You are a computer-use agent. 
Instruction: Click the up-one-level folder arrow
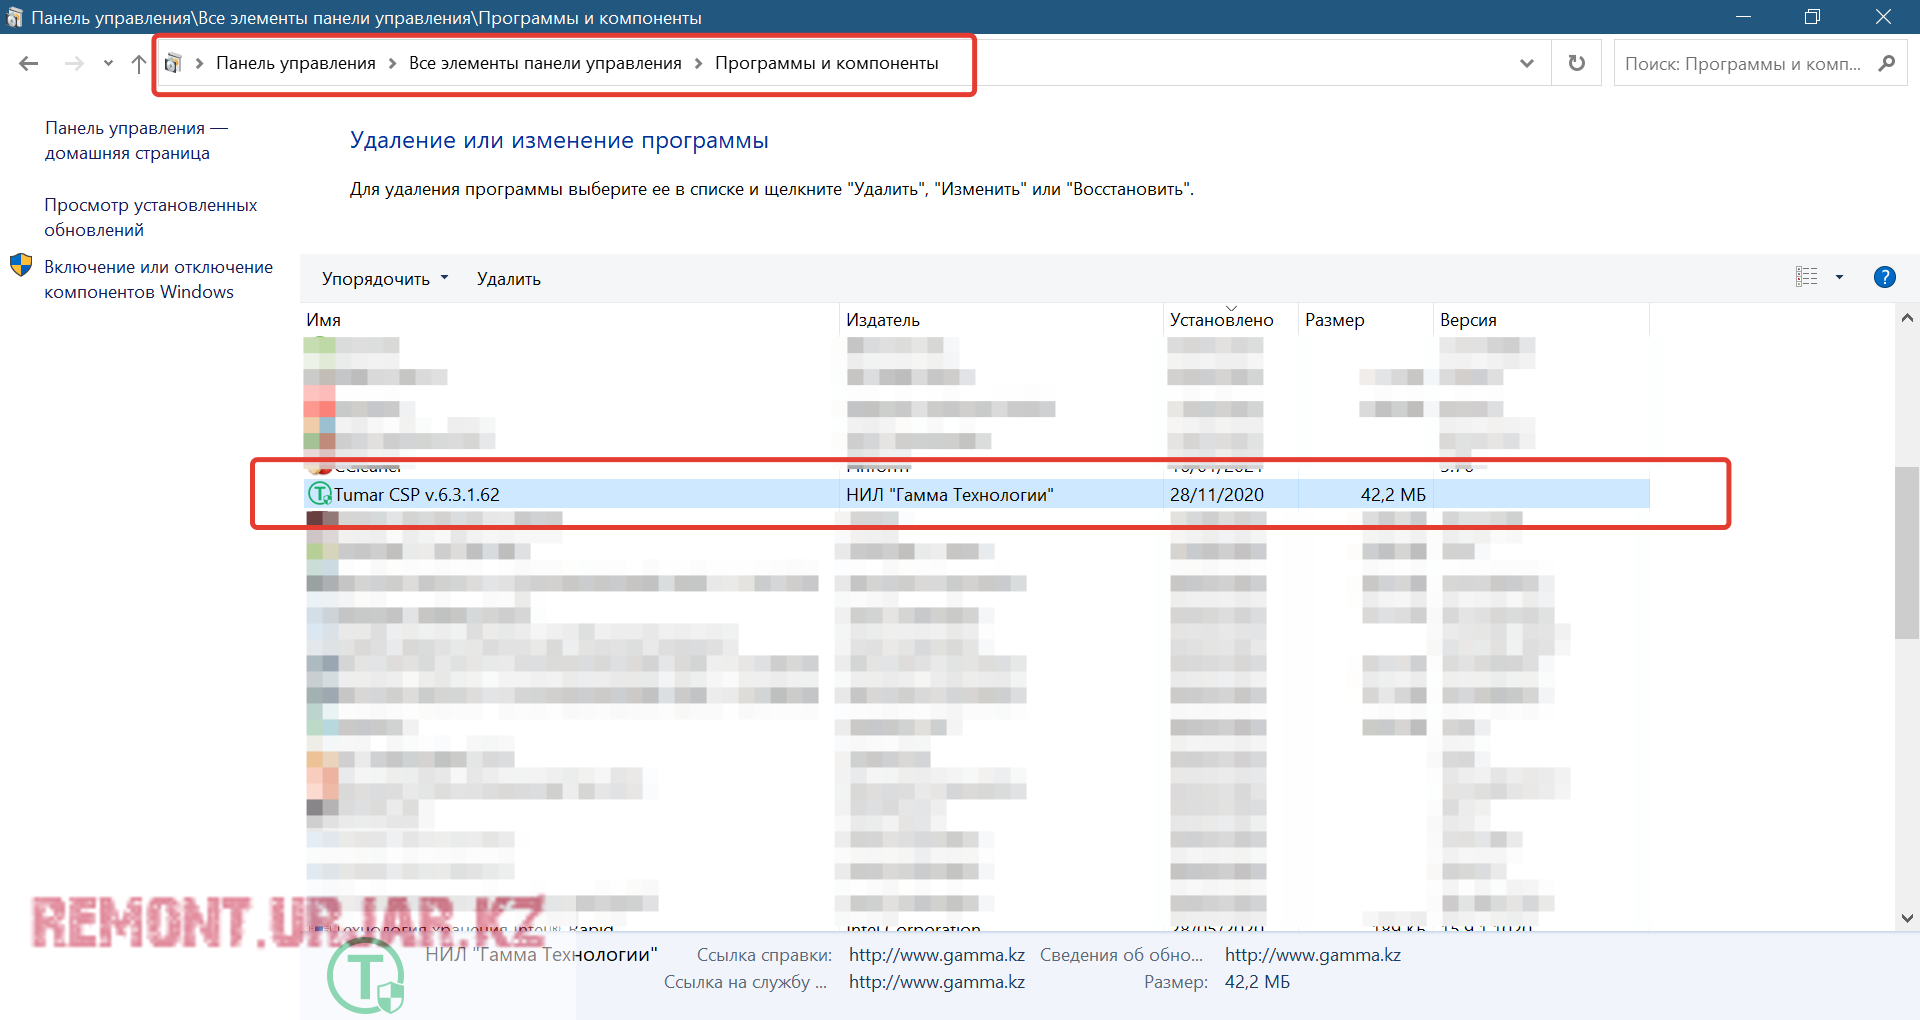[x=138, y=62]
